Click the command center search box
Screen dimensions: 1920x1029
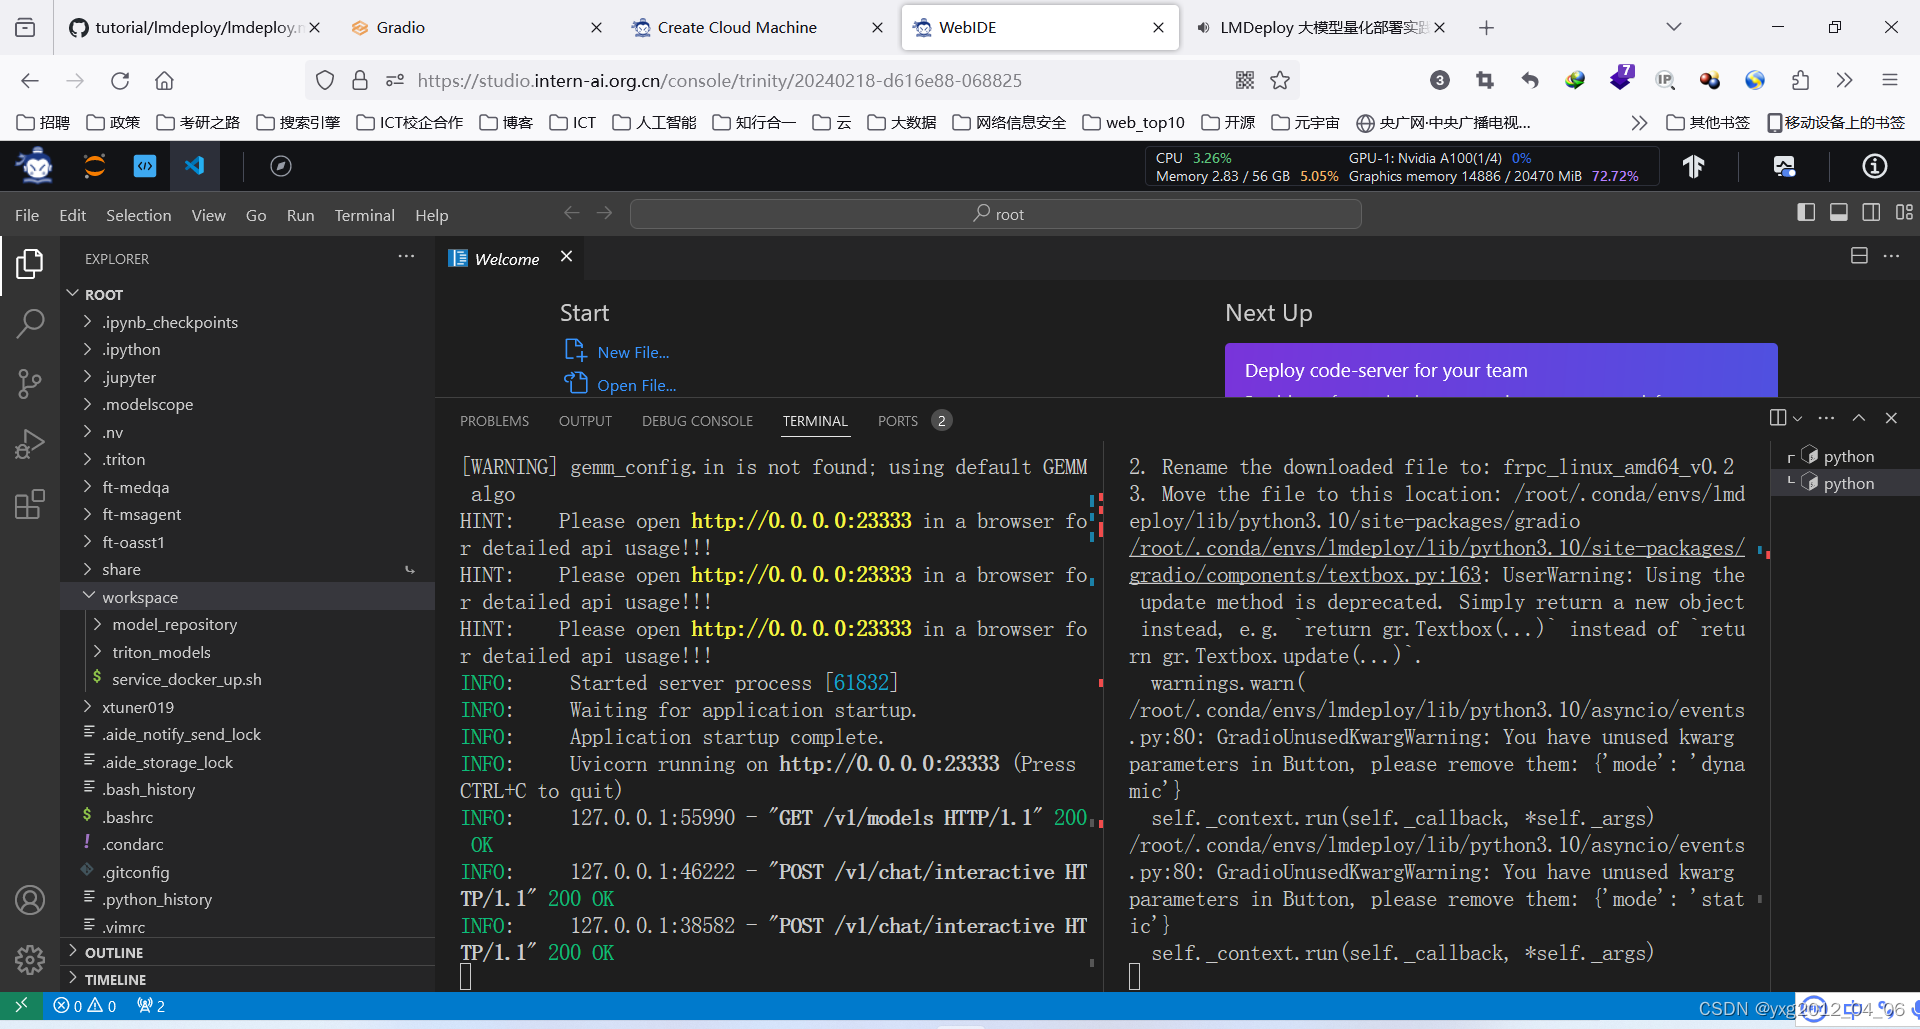tap(996, 214)
